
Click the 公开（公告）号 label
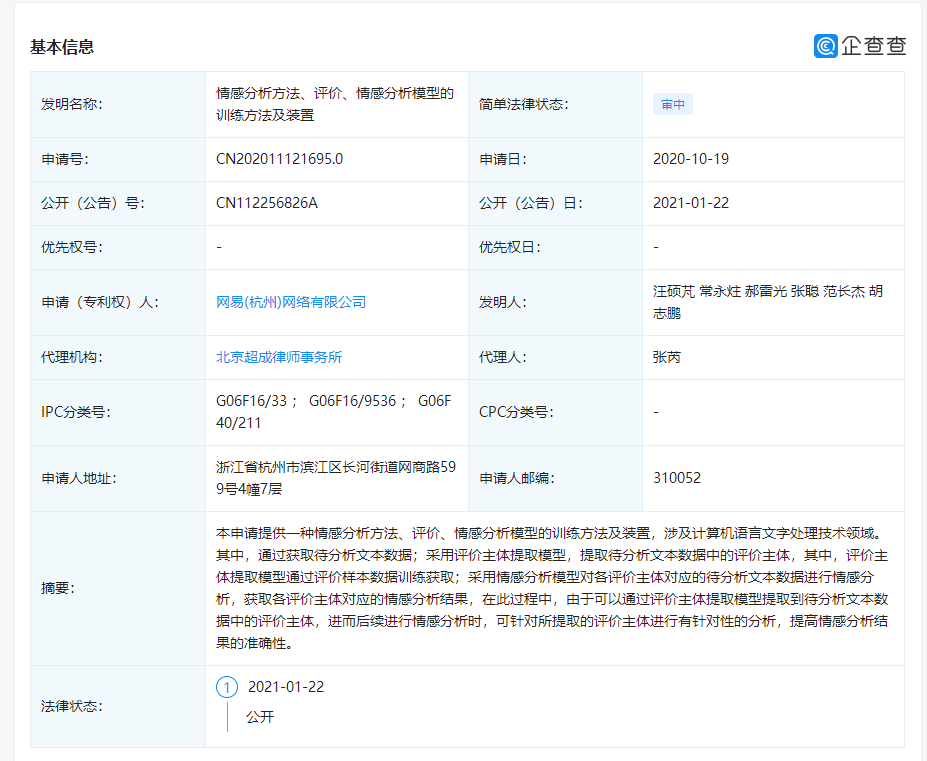pos(93,203)
